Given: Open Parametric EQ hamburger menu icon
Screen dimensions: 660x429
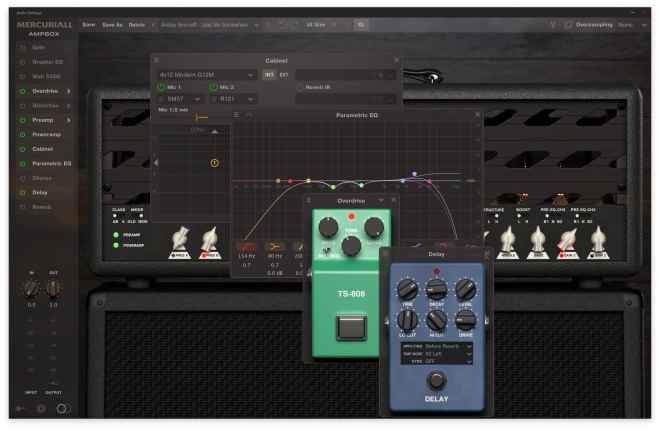Looking at the screenshot, I should (x=236, y=115).
